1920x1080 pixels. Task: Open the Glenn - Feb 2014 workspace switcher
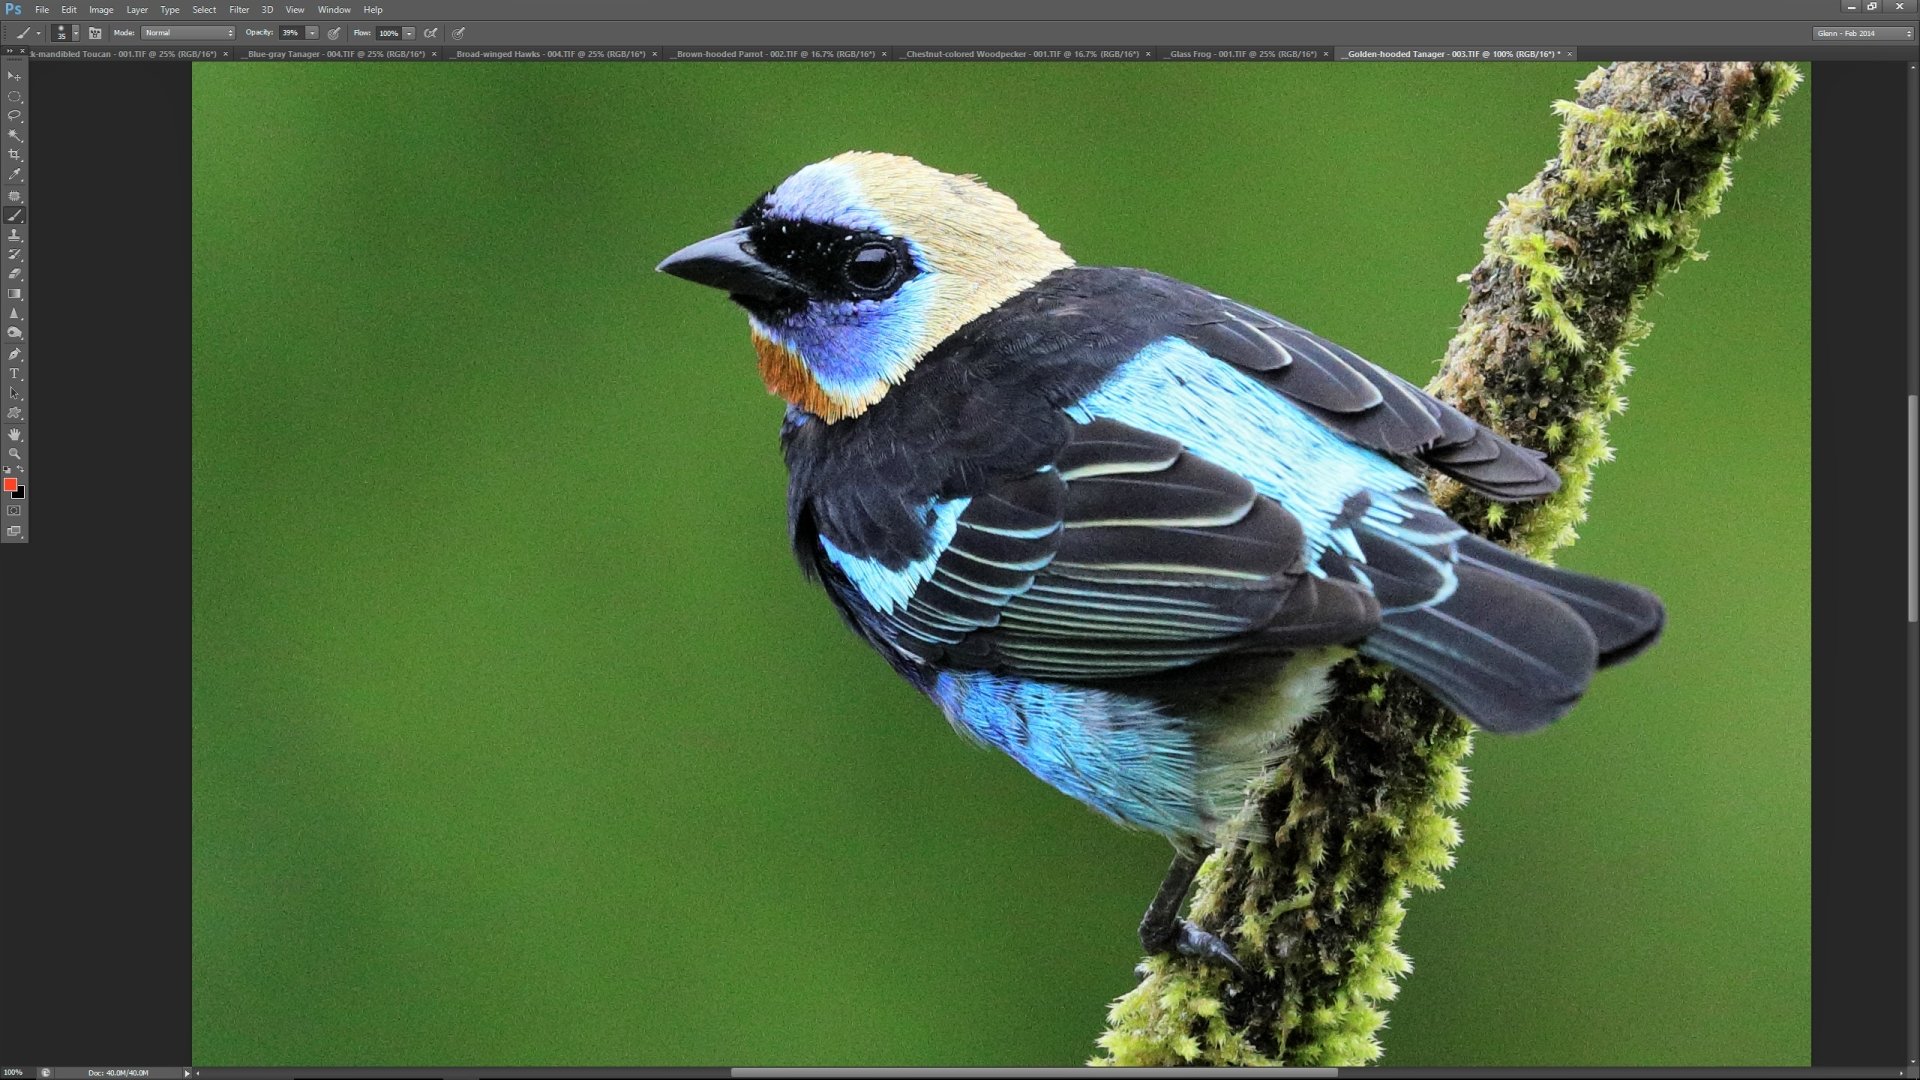point(1861,33)
